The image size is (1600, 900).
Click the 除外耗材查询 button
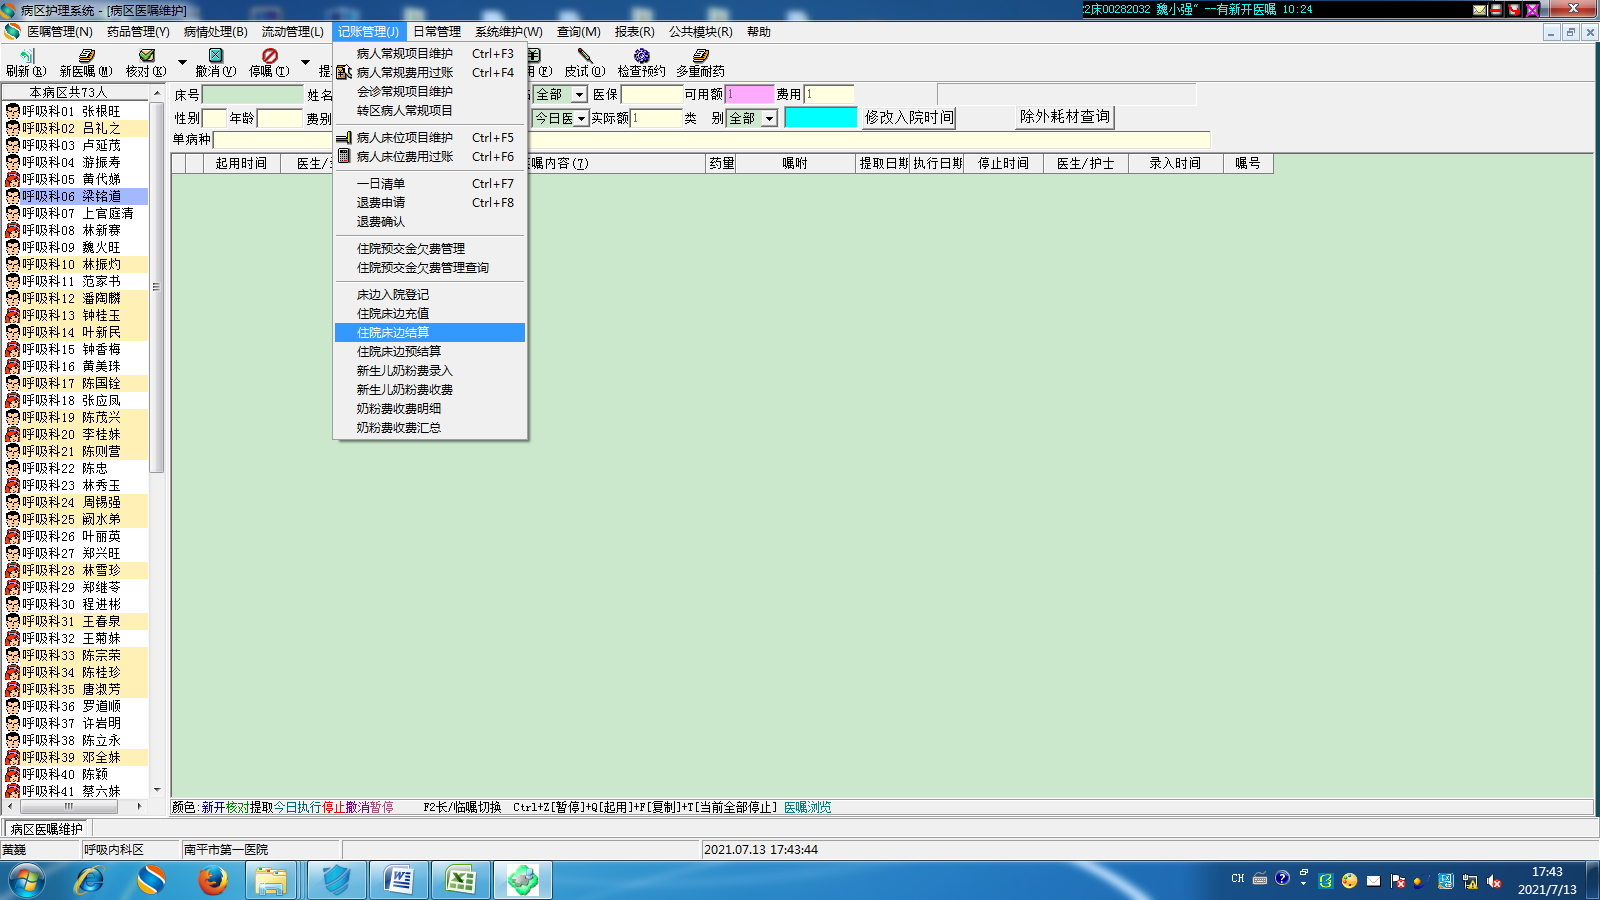pyautogui.click(x=1065, y=117)
